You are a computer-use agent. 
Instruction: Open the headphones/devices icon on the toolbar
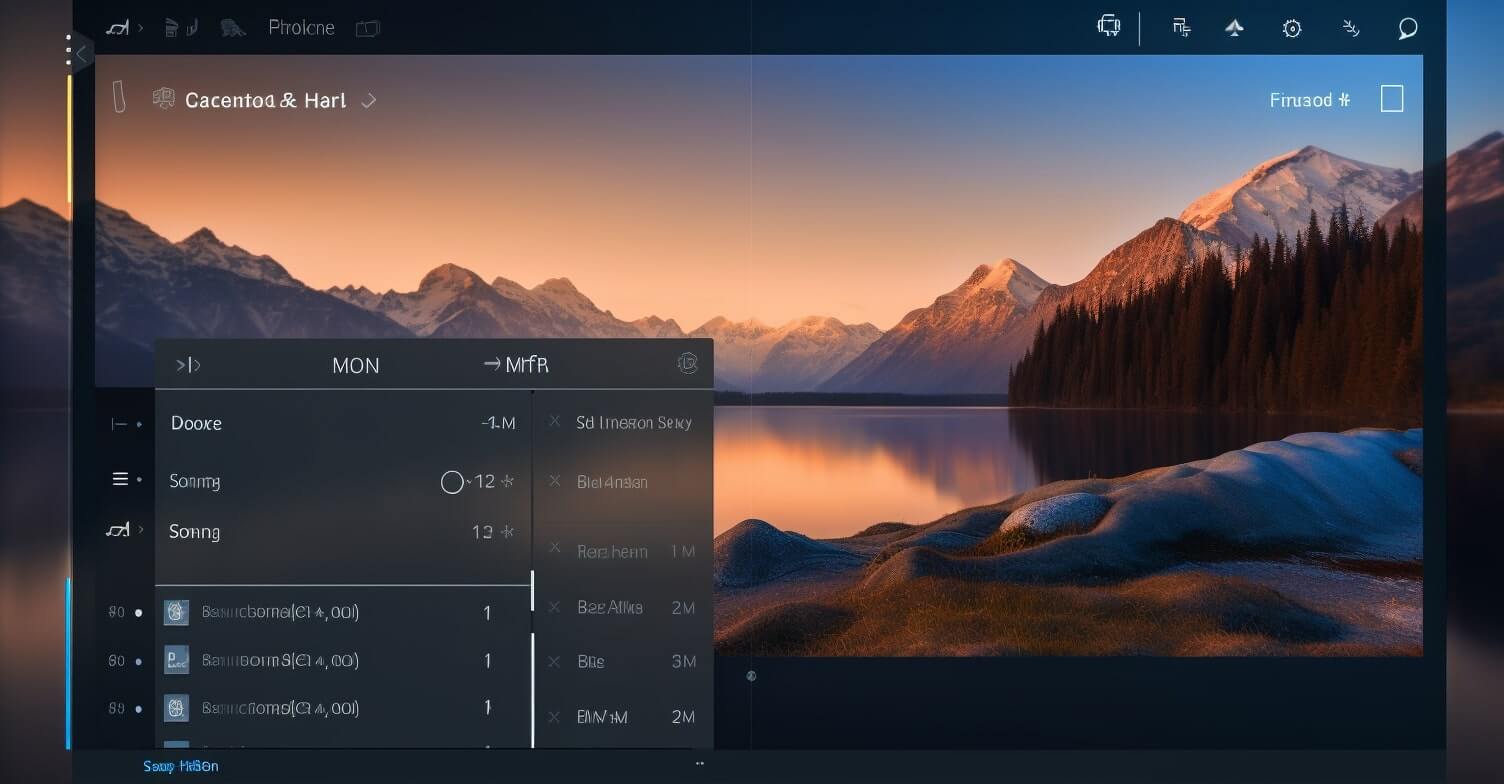tap(1108, 27)
